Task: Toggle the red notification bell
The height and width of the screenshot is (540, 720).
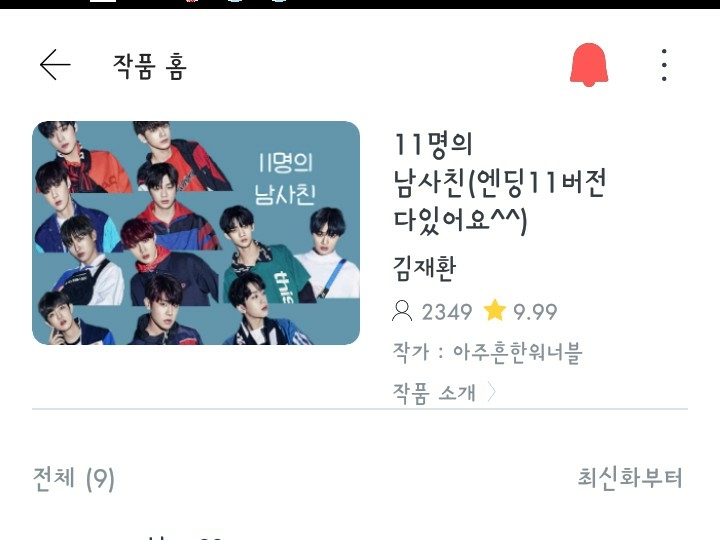Action: click(x=589, y=65)
